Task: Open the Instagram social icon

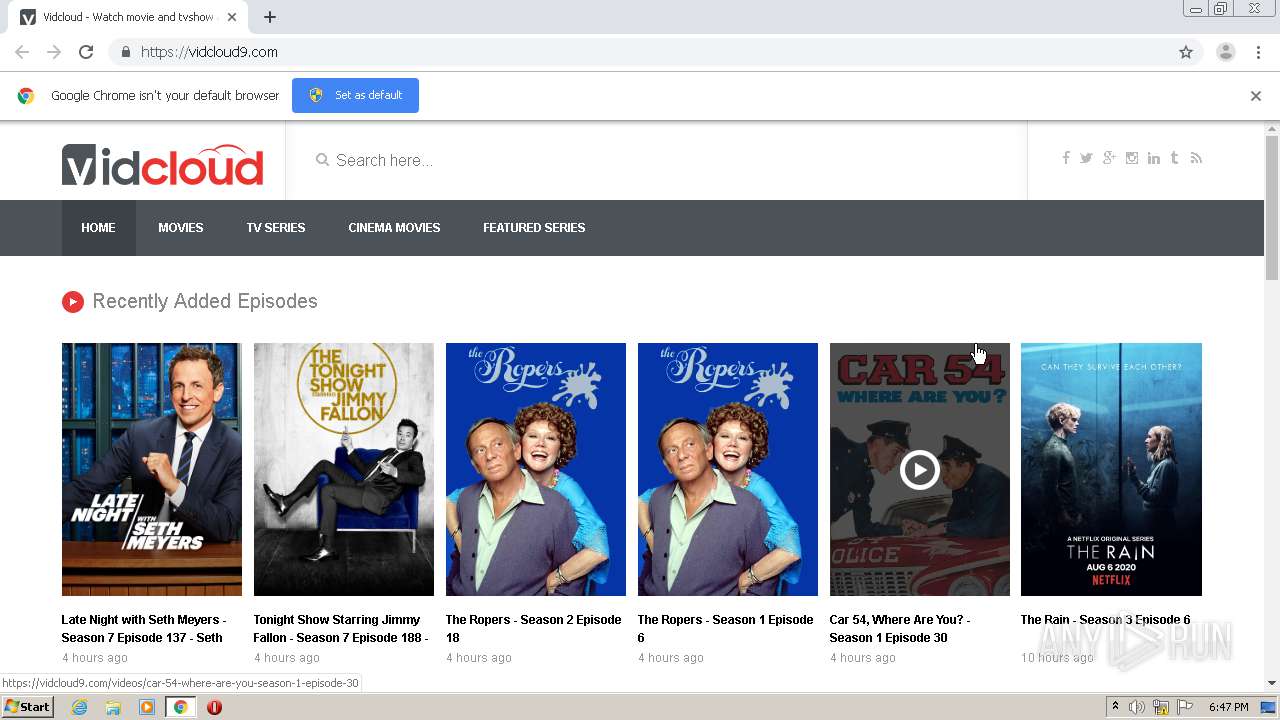Action: coord(1132,158)
